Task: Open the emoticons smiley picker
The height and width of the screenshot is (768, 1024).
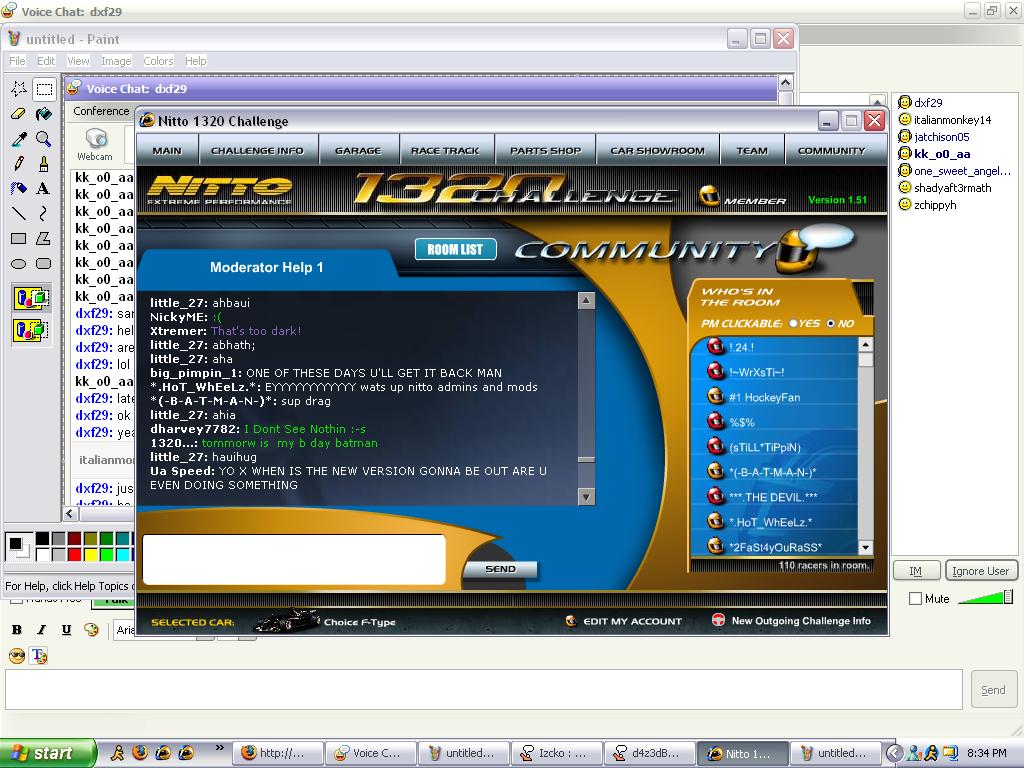Action: (x=17, y=656)
